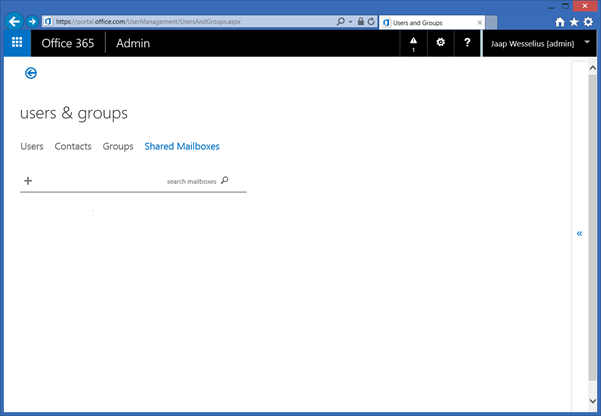Viewport: 601px width, 416px height.
Task: Add a new shared mailbox with plus icon
Action: (x=28, y=181)
